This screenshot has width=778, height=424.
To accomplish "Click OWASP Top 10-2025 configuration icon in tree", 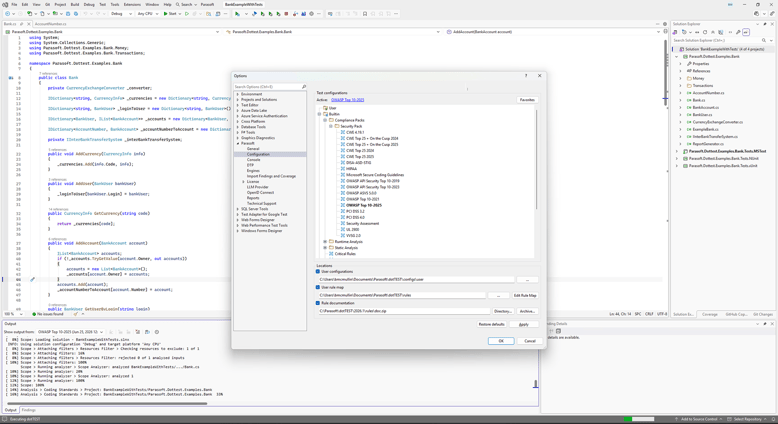I will tap(342, 205).
